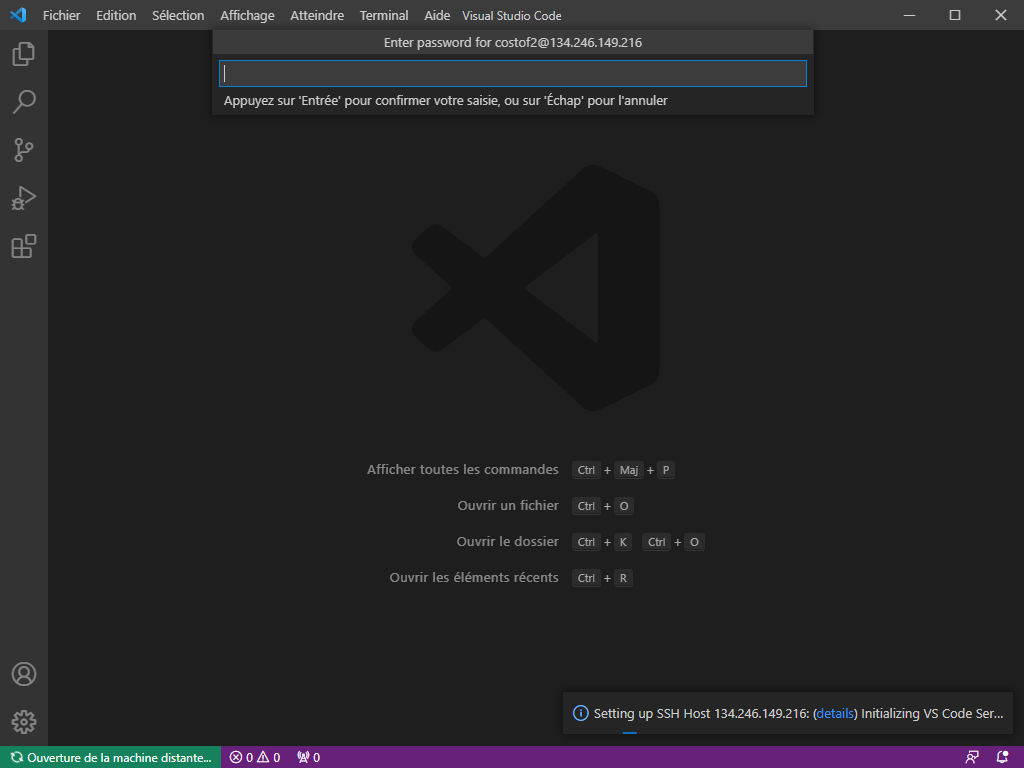The image size is (1024, 768).
Task: Click the details link in SSH notification
Action: 835,714
